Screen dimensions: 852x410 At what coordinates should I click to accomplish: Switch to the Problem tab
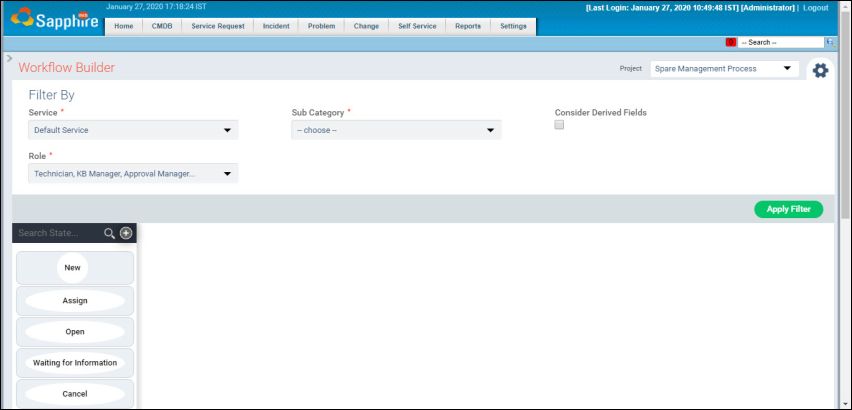click(x=321, y=27)
